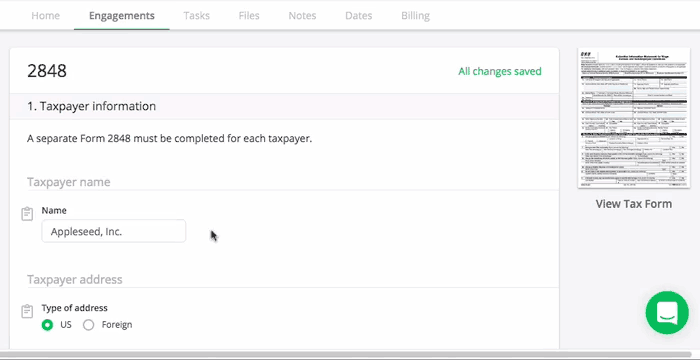This screenshot has height=360, width=700.
Task: Click the clipboard icon beside Name field
Action: click(27, 214)
